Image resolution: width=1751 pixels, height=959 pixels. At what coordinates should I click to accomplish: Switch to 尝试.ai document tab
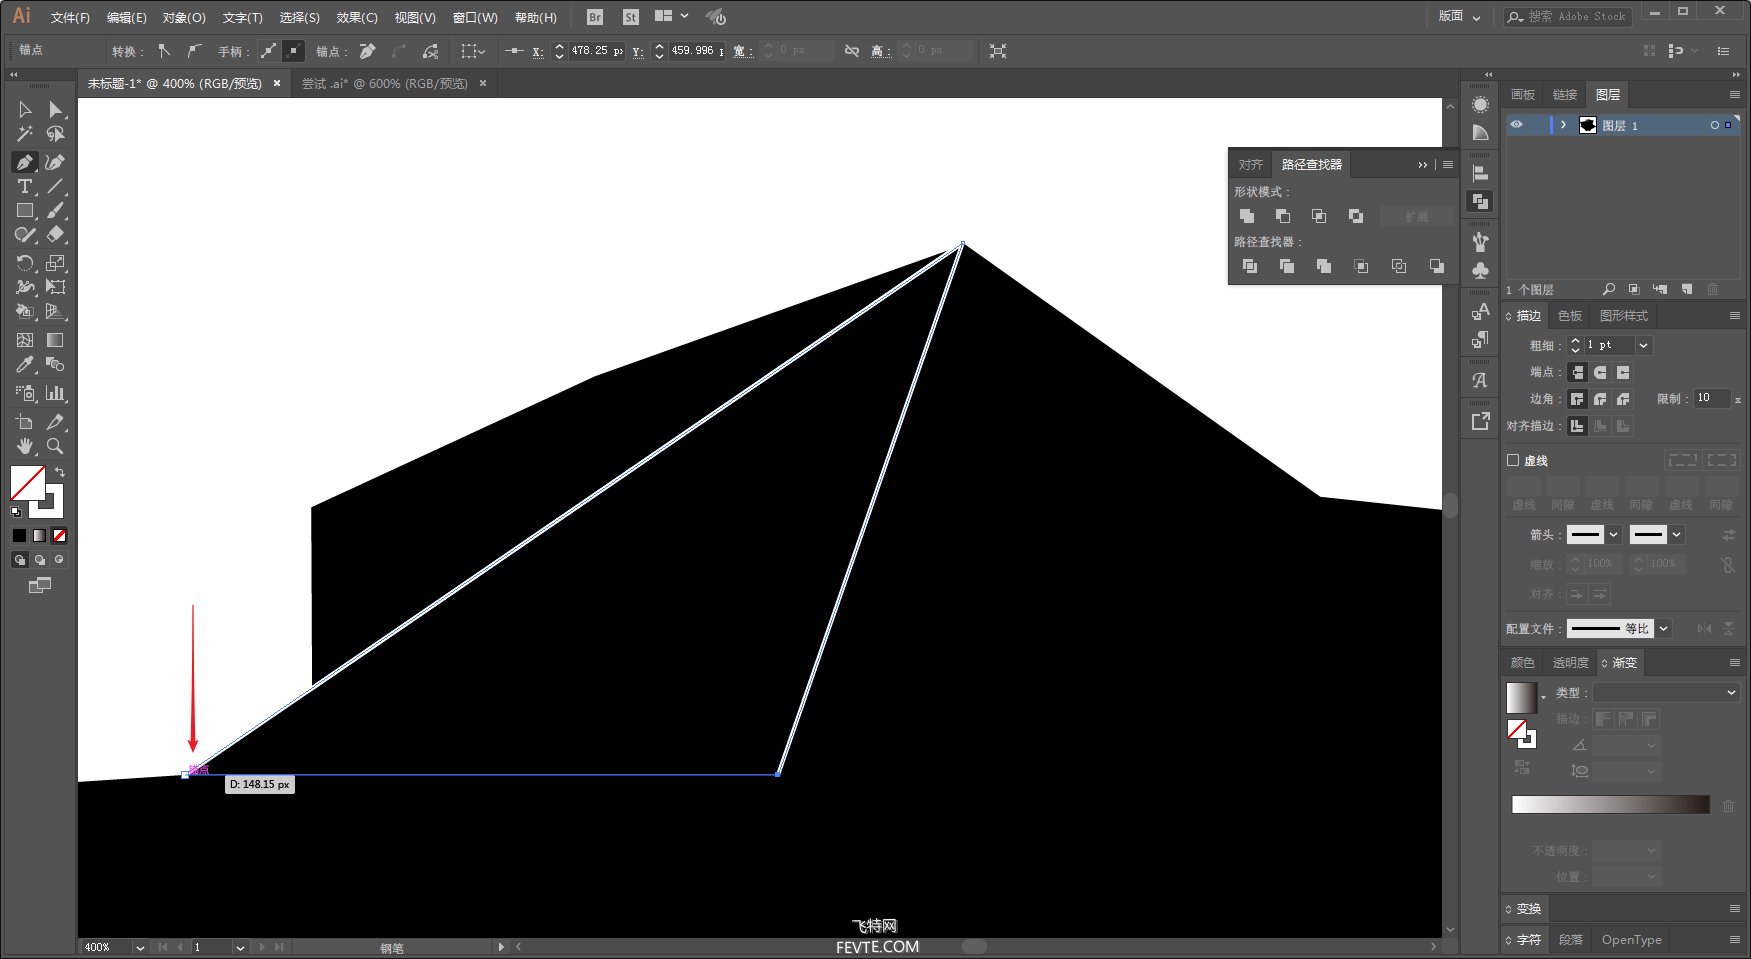pos(385,84)
